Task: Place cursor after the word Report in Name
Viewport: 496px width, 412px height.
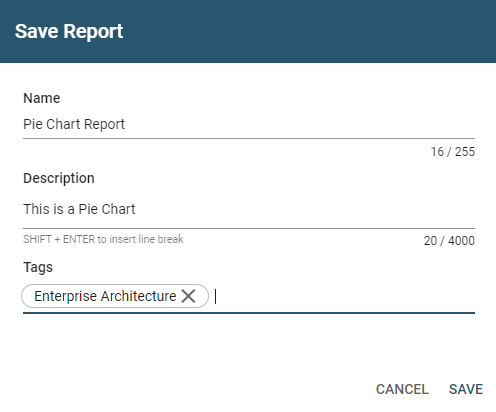Action: pyautogui.click(x=125, y=124)
